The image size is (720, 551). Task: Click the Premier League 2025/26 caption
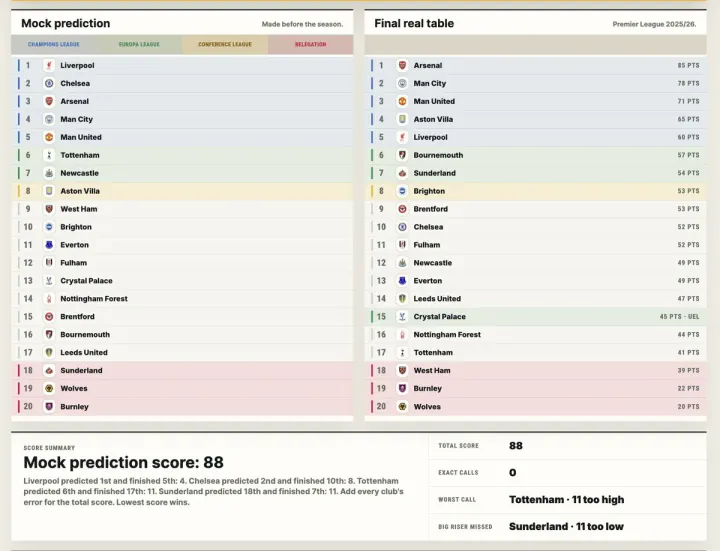click(x=654, y=24)
